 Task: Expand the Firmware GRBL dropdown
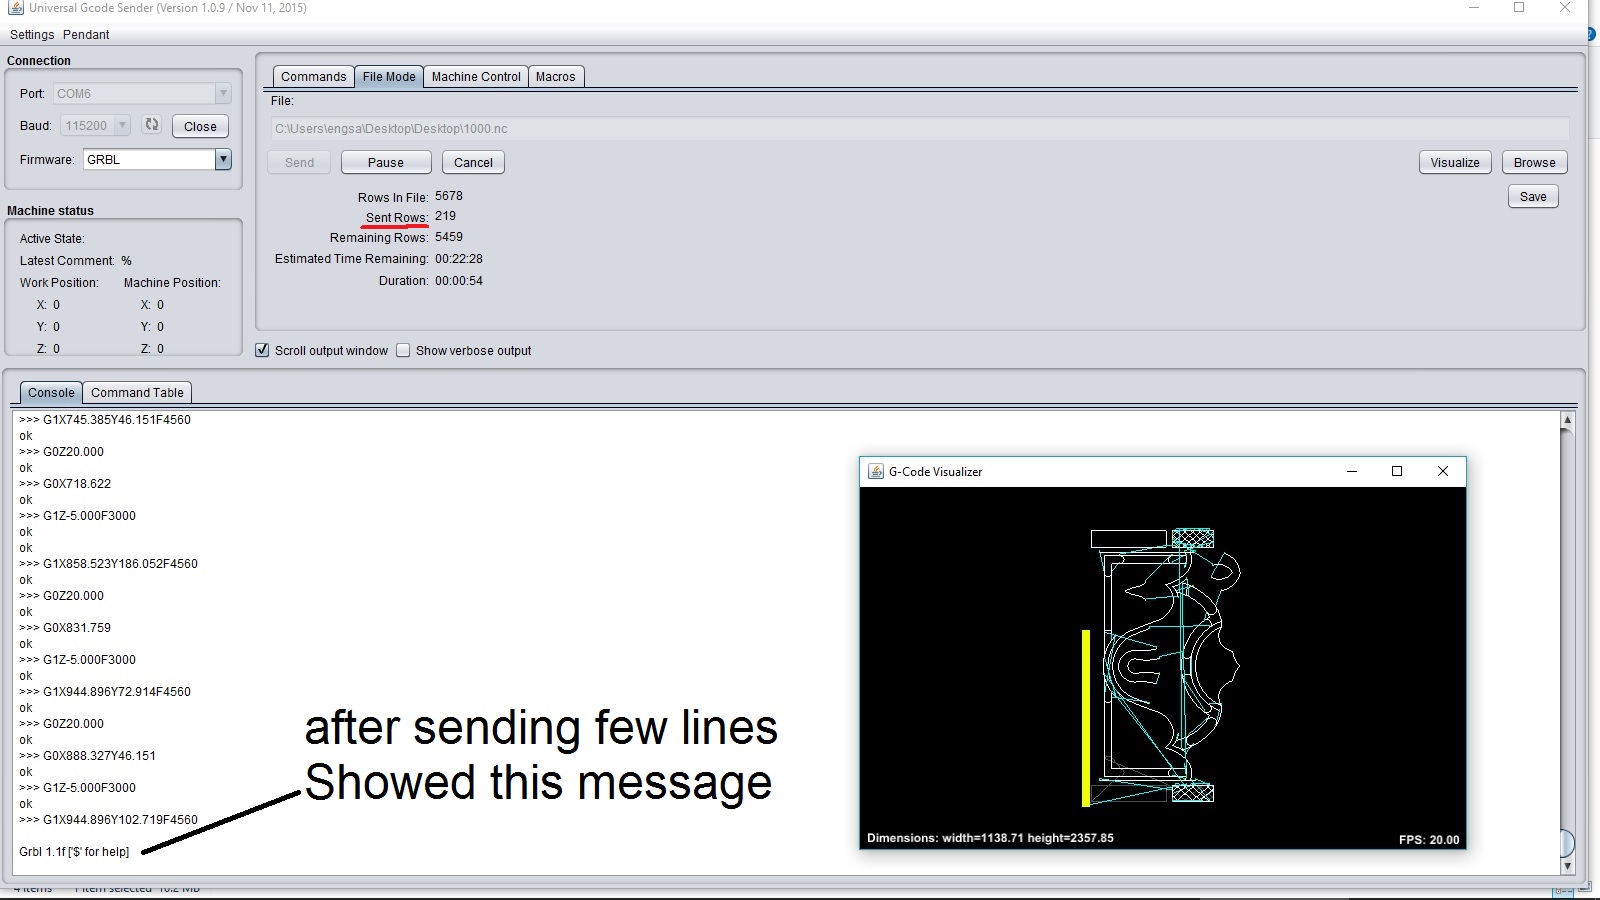click(223, 159)
